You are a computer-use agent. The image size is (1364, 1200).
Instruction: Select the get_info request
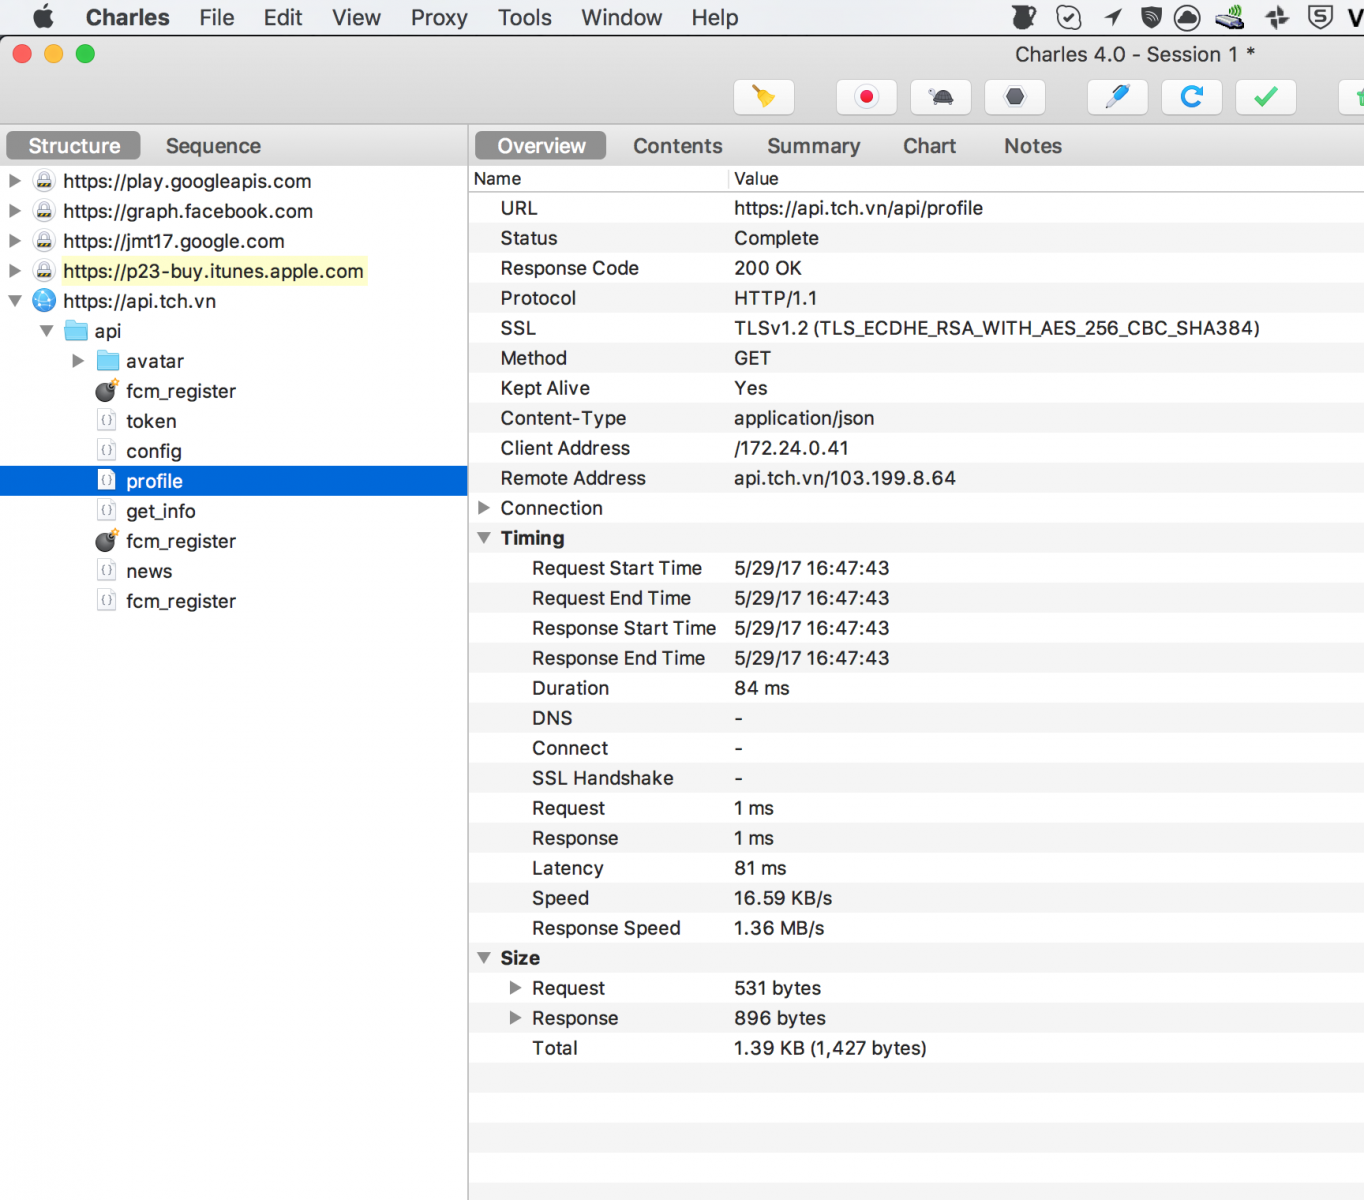(x=161, y=511)
